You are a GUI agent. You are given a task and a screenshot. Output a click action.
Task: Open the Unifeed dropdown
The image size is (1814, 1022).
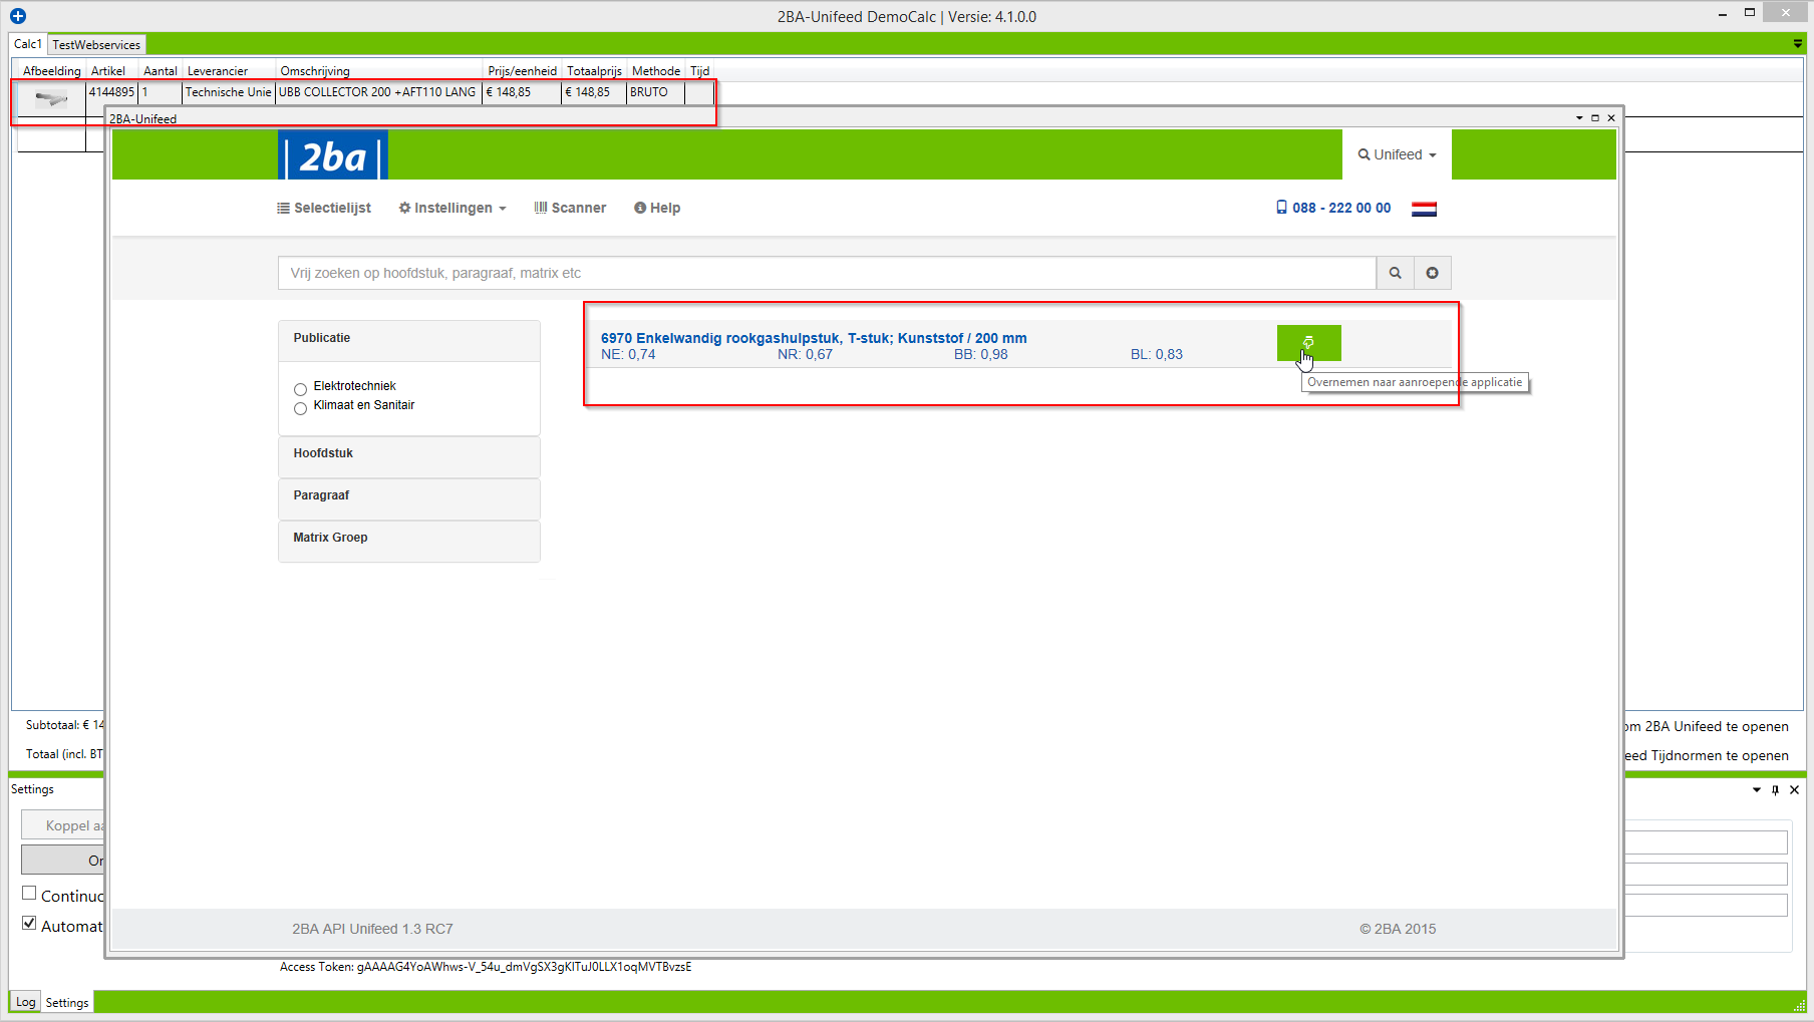[1396, 155]
